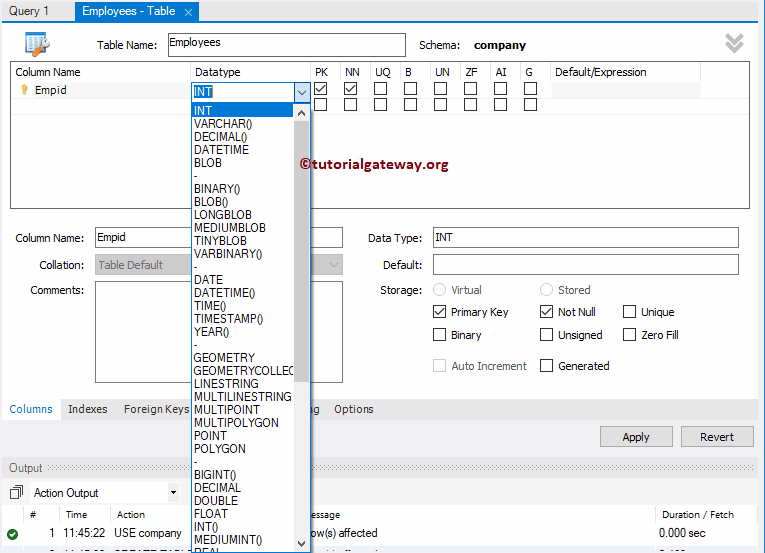The height and width of the screenshot is (553, 765).
Task: Enable the Zero Fill checkbox
Action: point(629,334)
